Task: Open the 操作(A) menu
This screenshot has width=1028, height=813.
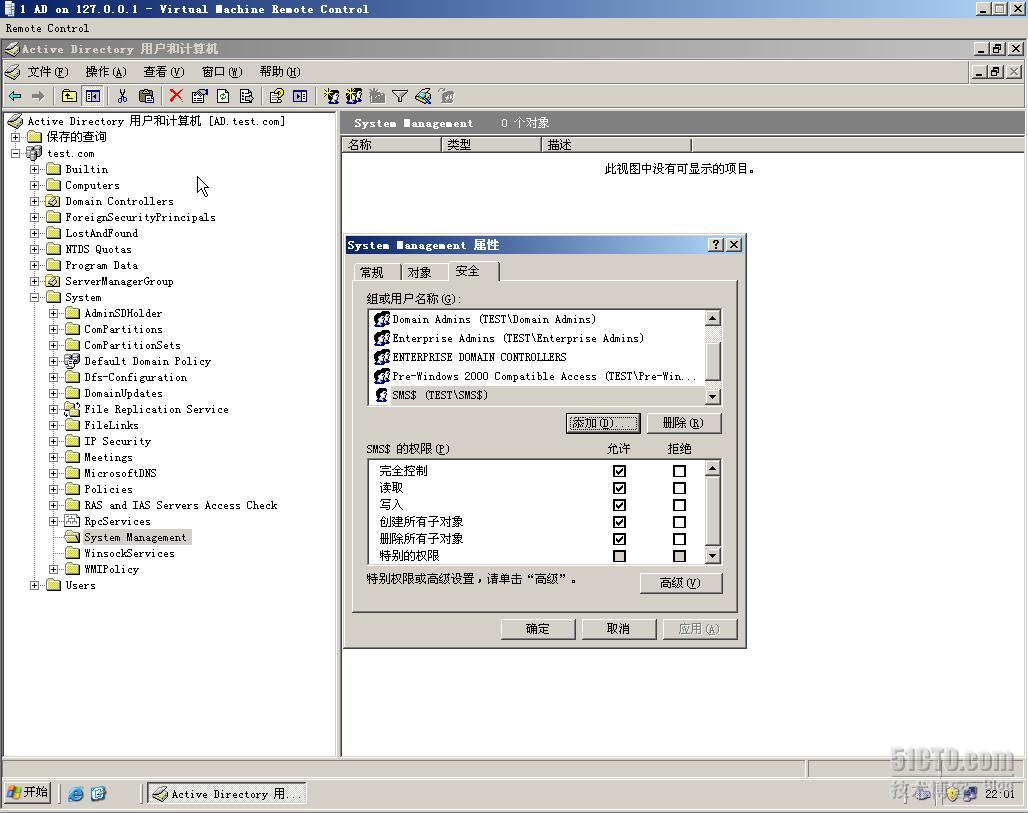Action: [x=106, y=71]
